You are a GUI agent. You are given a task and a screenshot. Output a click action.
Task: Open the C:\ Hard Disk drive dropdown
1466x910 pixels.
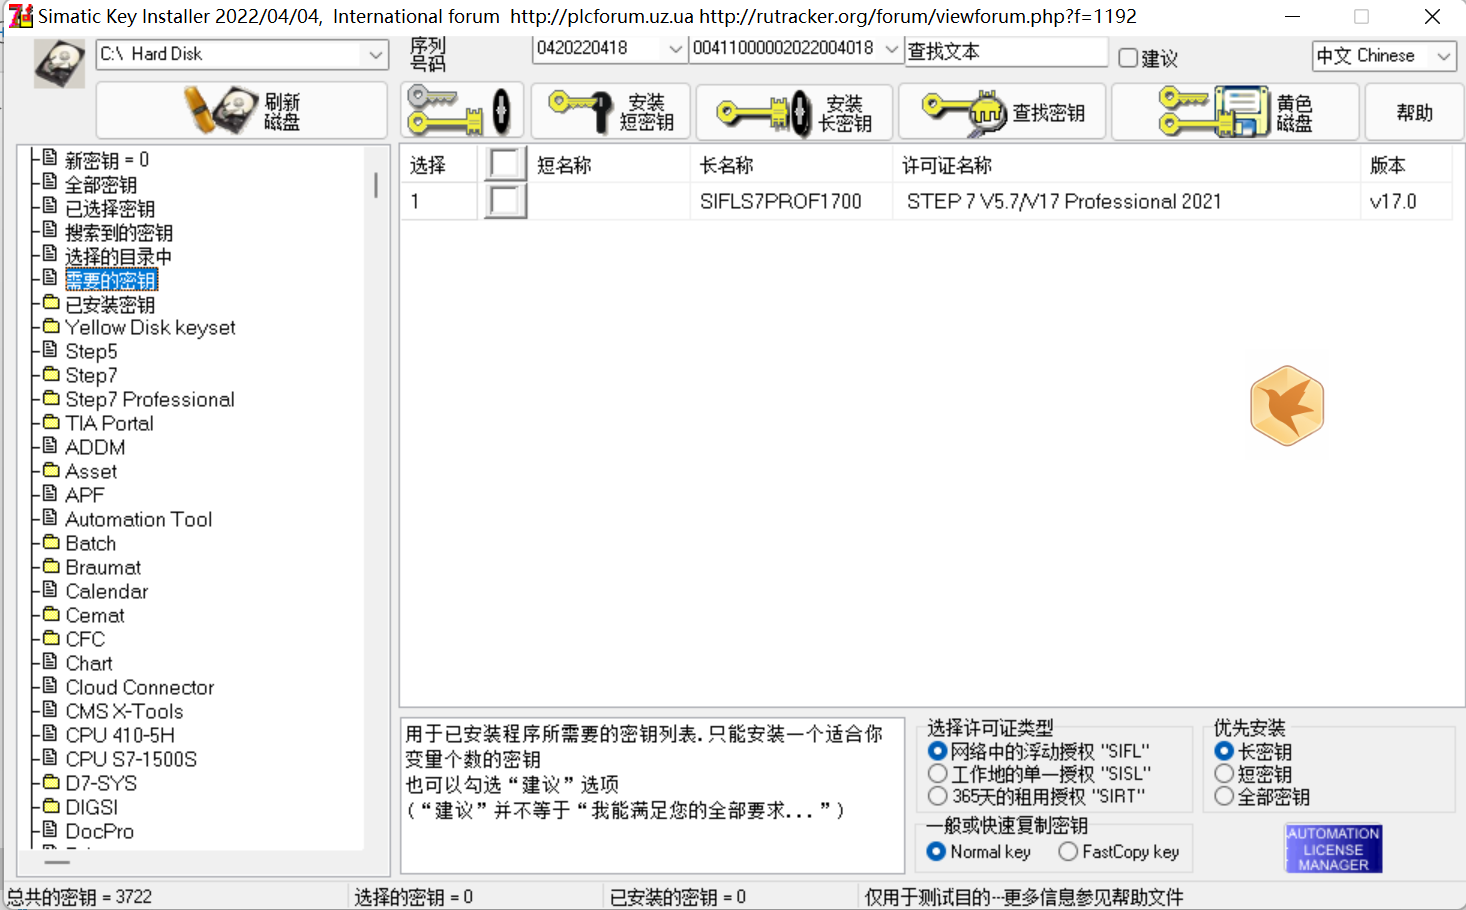point(376,54)
